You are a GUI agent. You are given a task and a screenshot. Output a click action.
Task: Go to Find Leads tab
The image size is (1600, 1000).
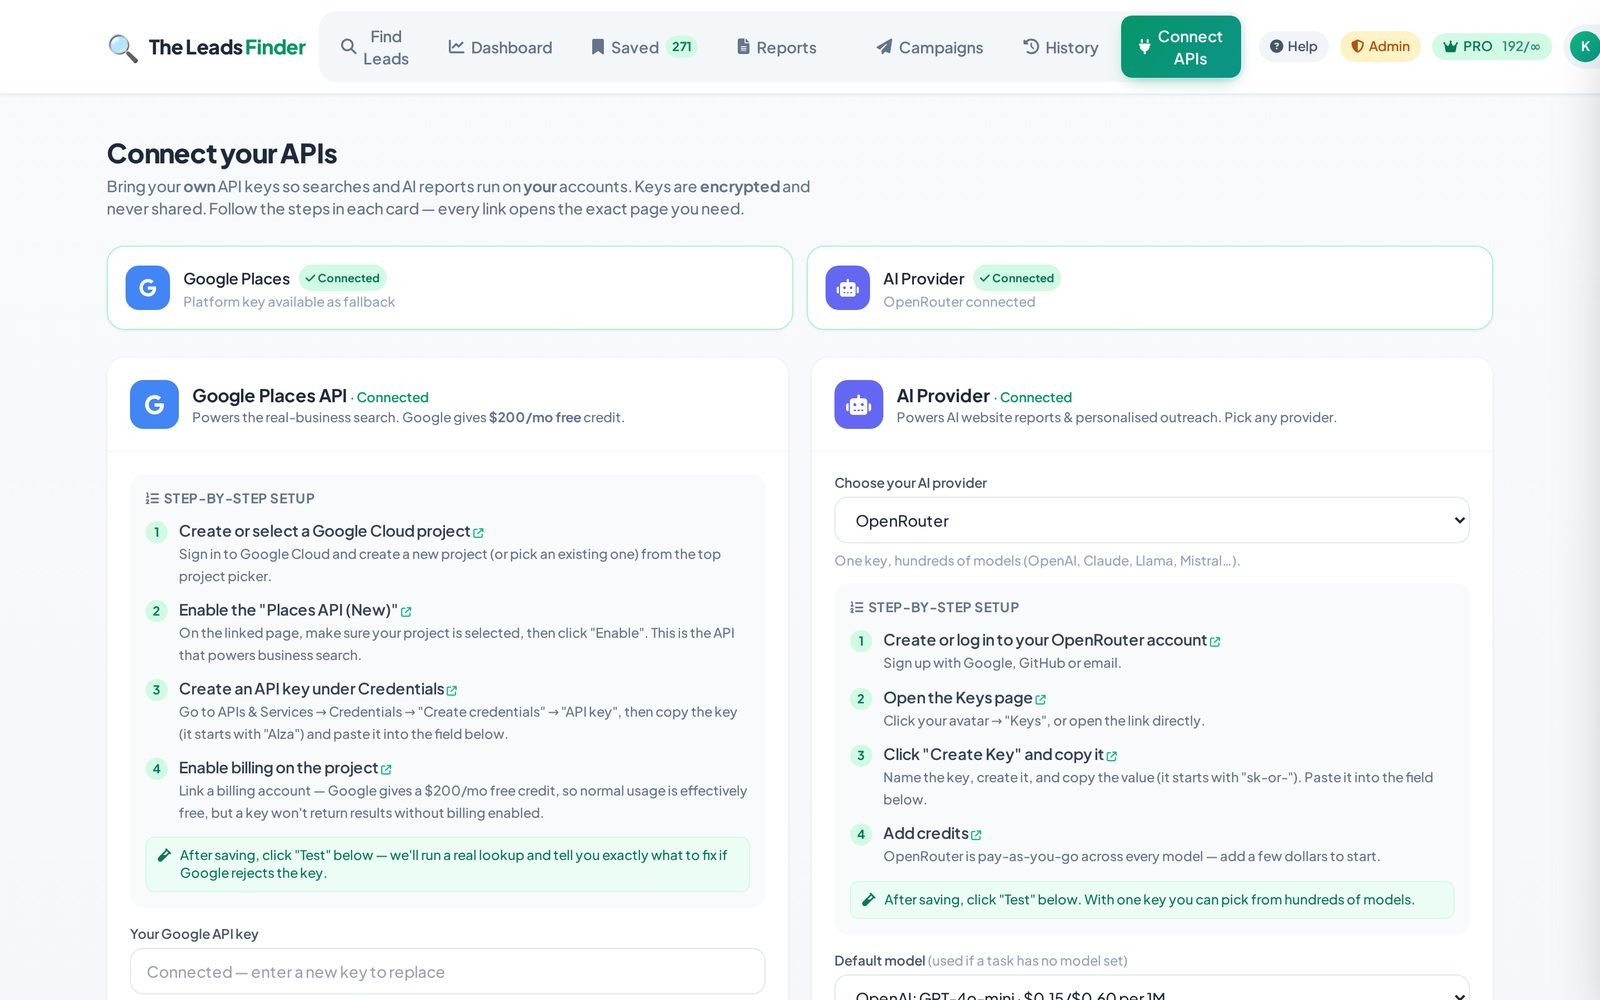(x=375, y=48)
